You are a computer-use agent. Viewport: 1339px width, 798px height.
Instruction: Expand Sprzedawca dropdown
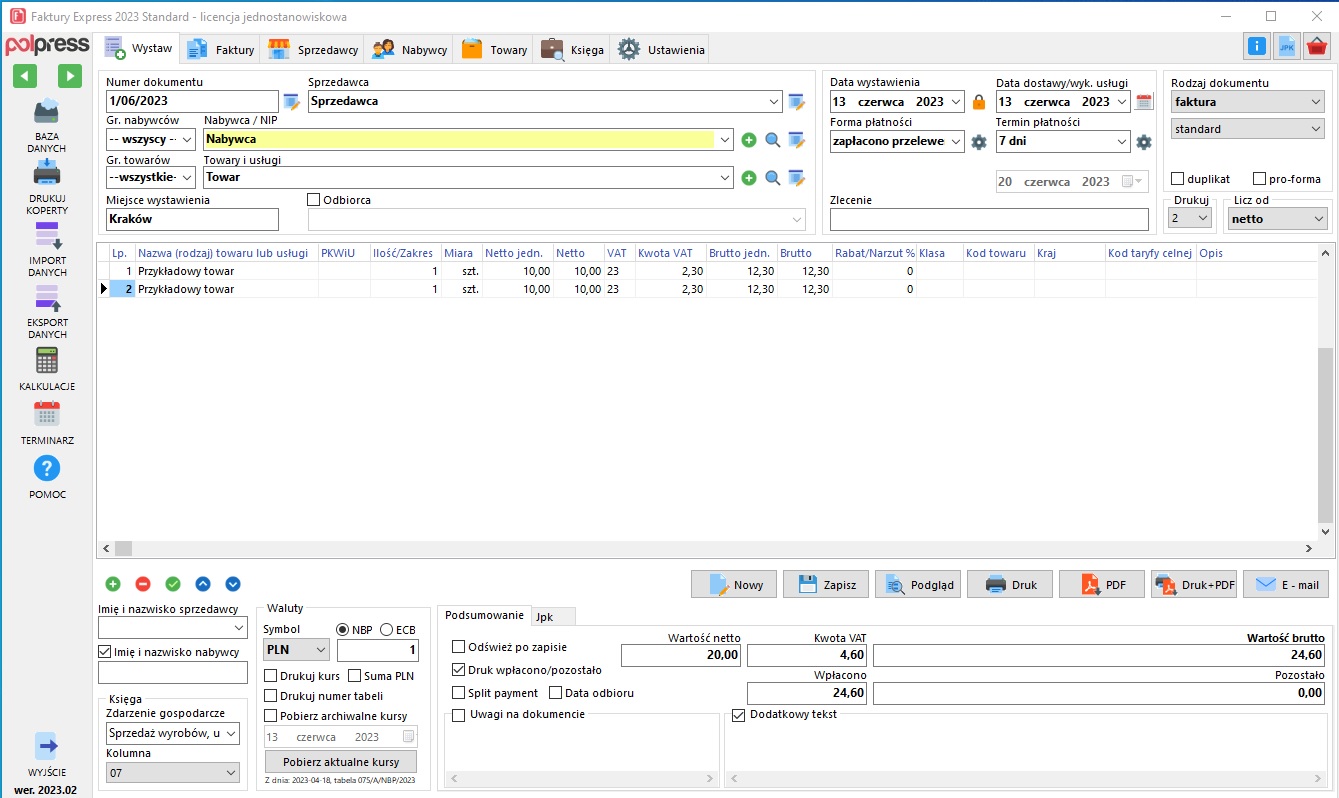click(x=775, y=101)
